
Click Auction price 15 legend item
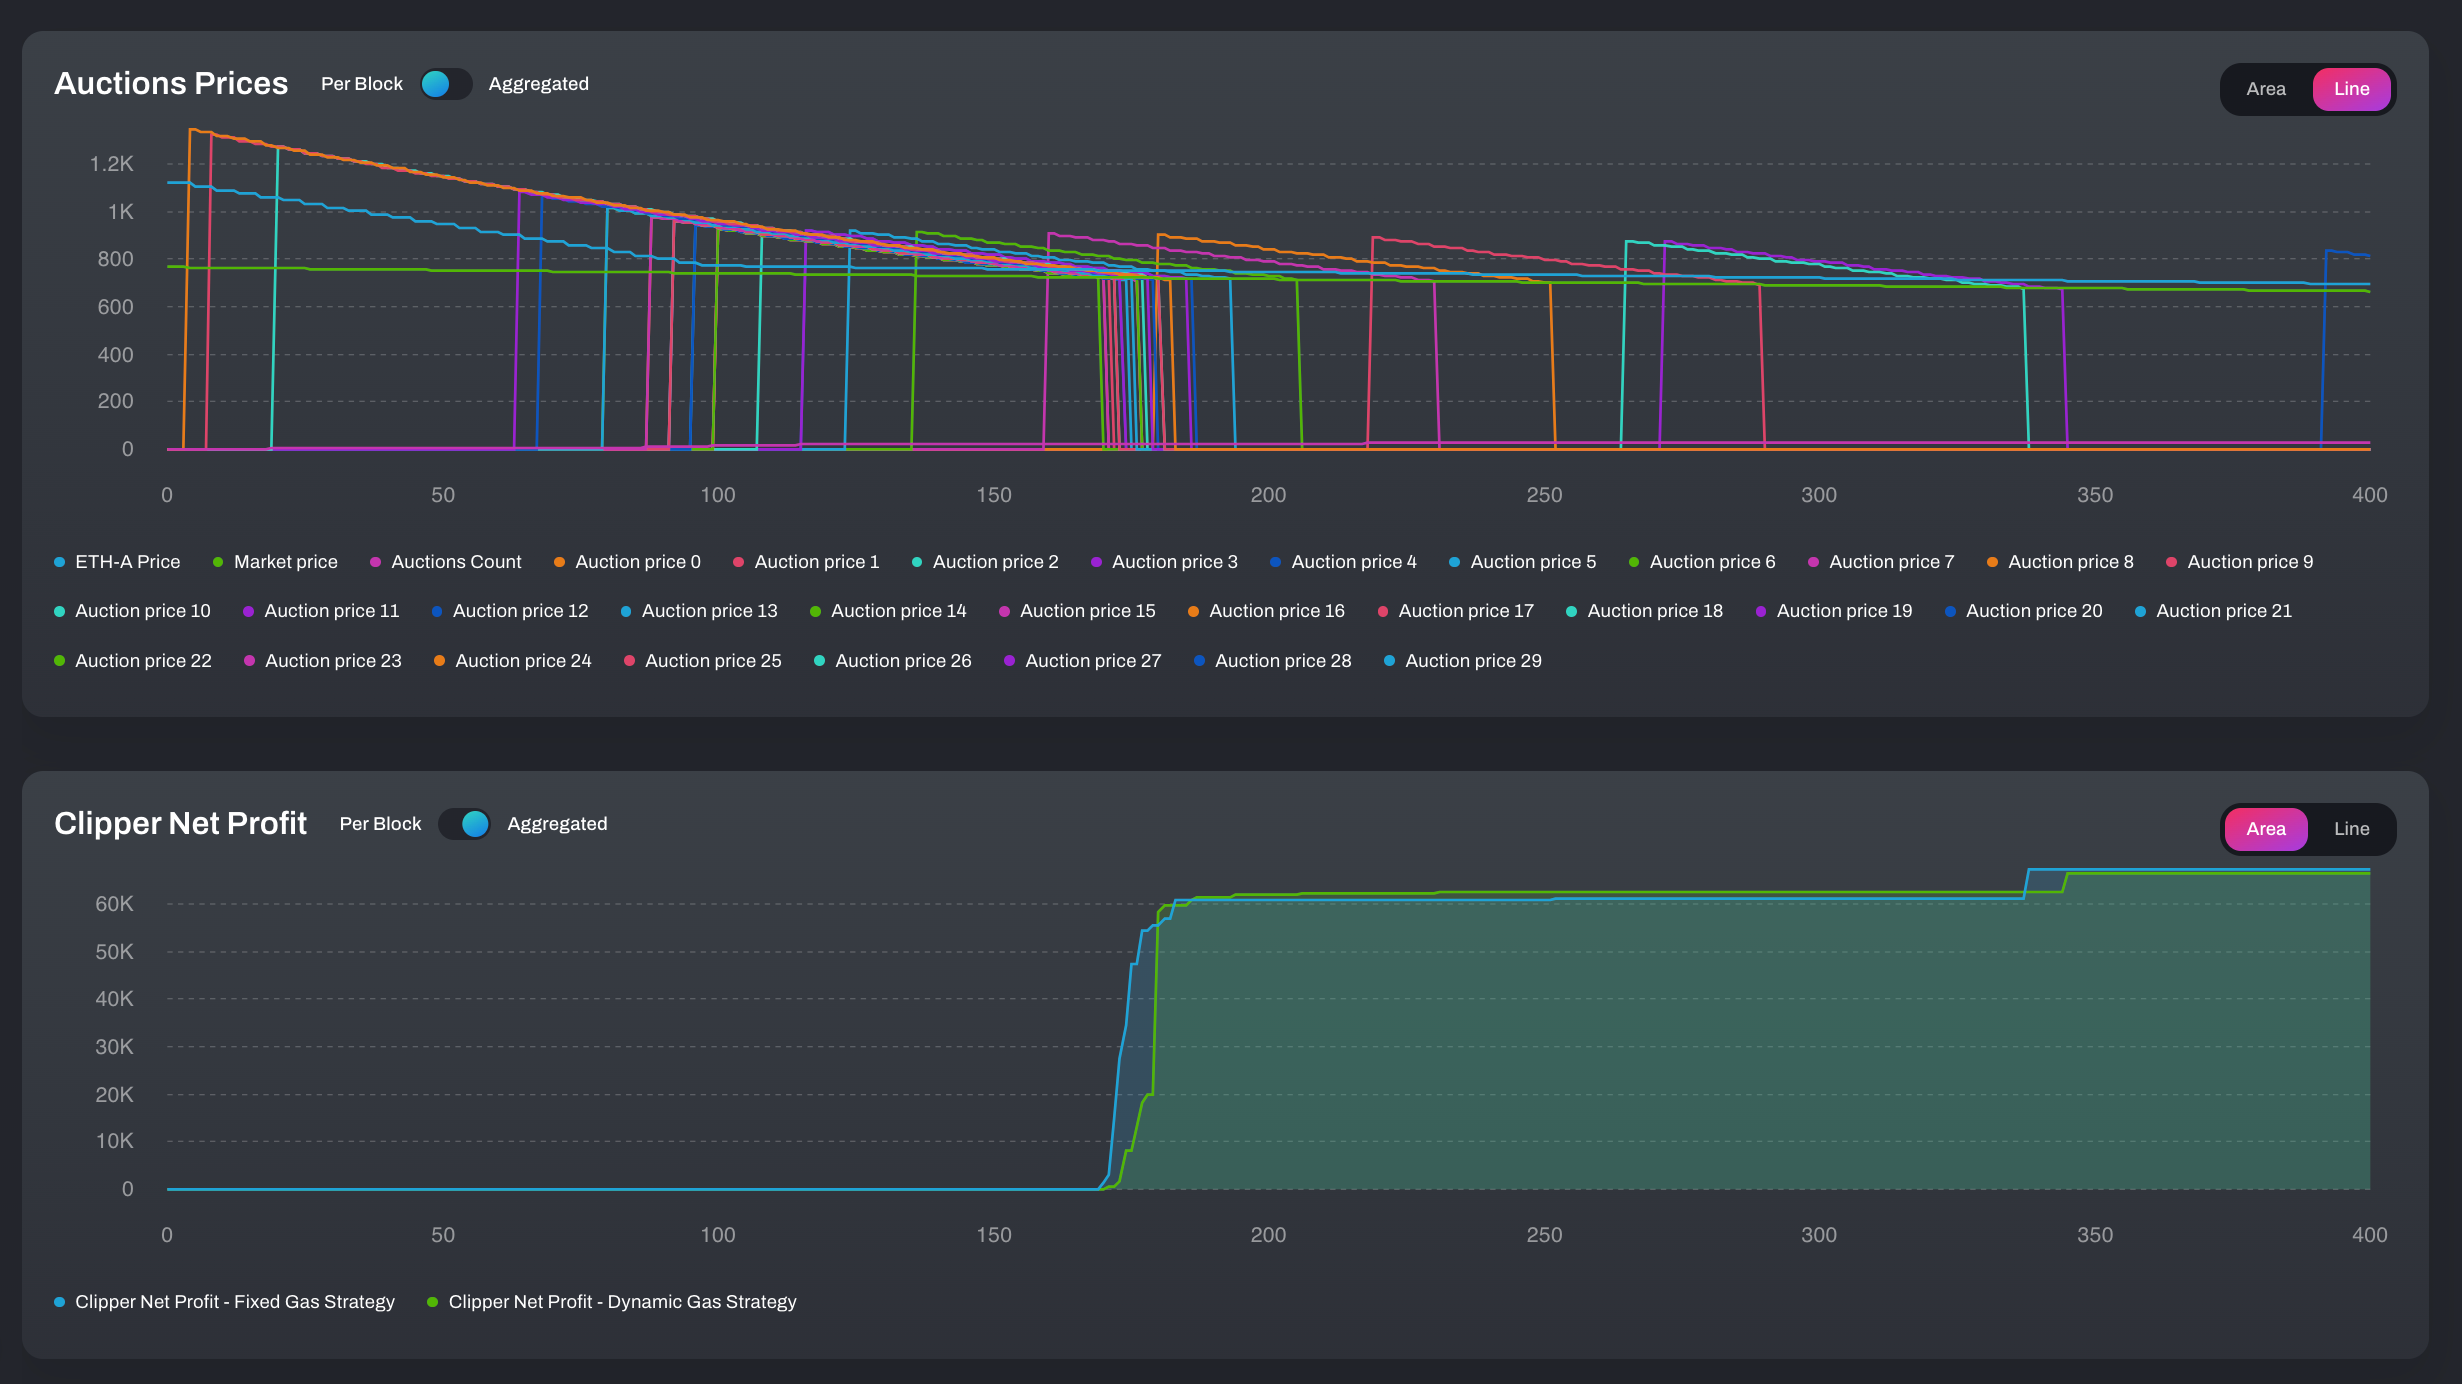1087,611
